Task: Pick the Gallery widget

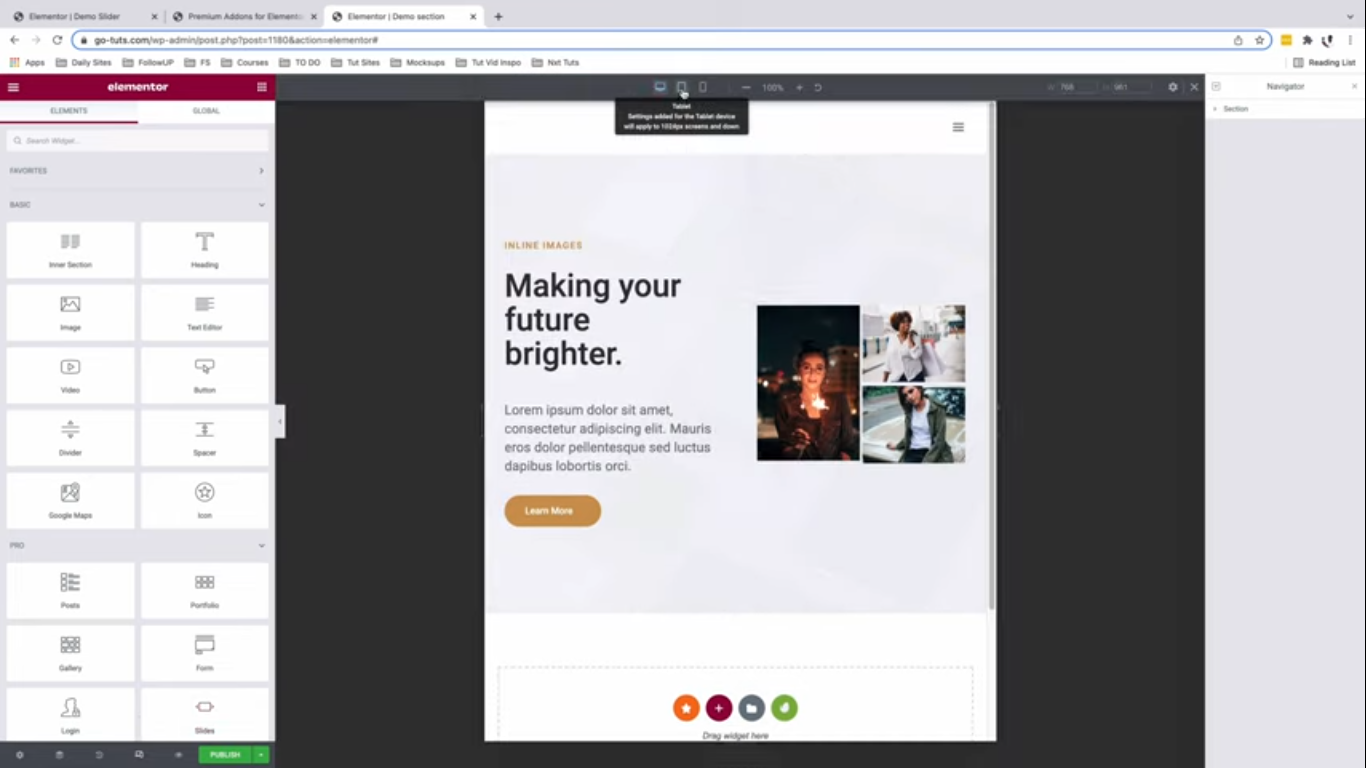Action: click(70, 654)
